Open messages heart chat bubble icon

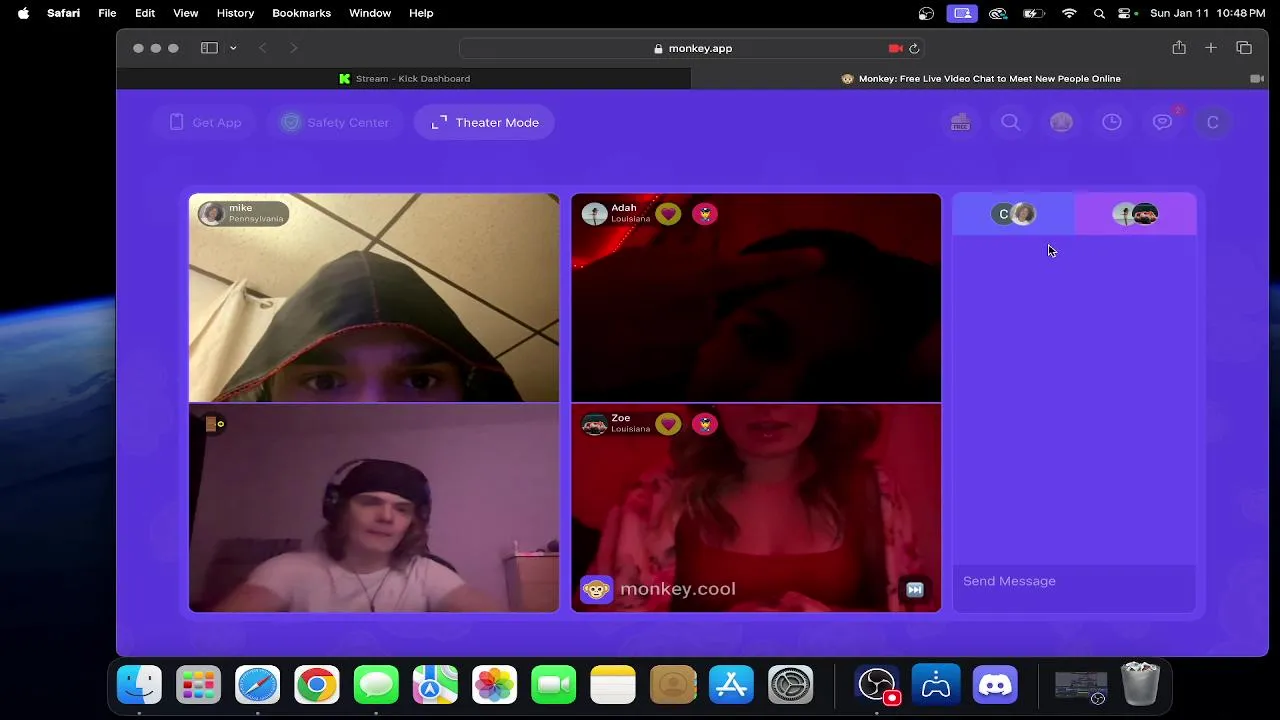point(1162,122)
